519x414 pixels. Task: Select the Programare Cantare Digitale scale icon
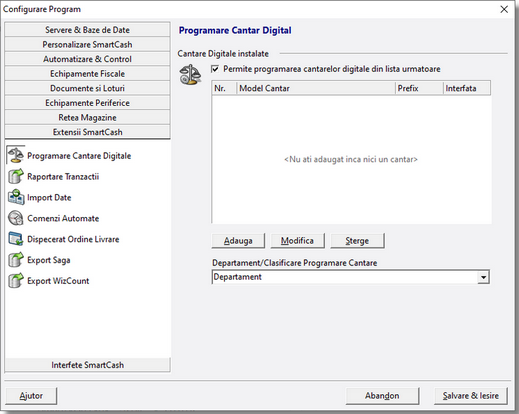pos(16,155)
